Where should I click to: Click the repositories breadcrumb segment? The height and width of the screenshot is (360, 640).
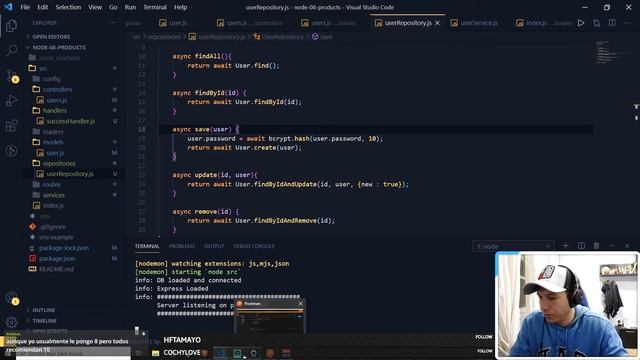point(164,37)
